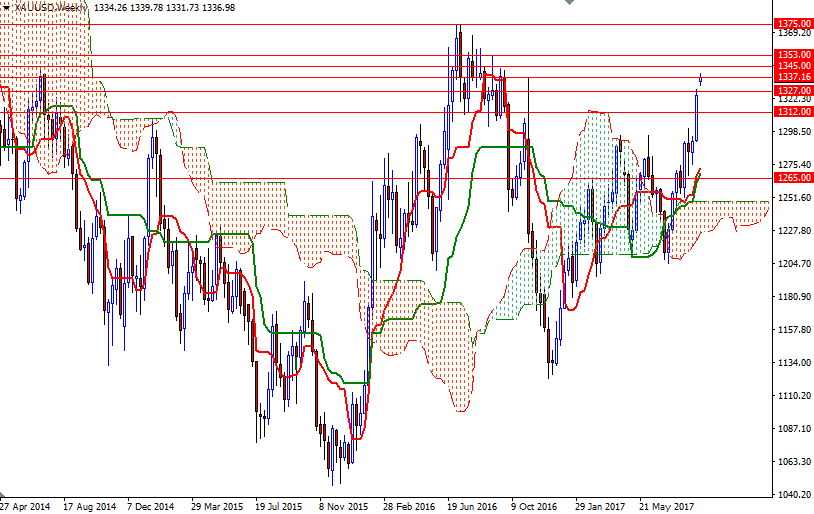Click the 21 May 2017 date label
This screenshot has width=814, height=514.
[x=664, y=506]
